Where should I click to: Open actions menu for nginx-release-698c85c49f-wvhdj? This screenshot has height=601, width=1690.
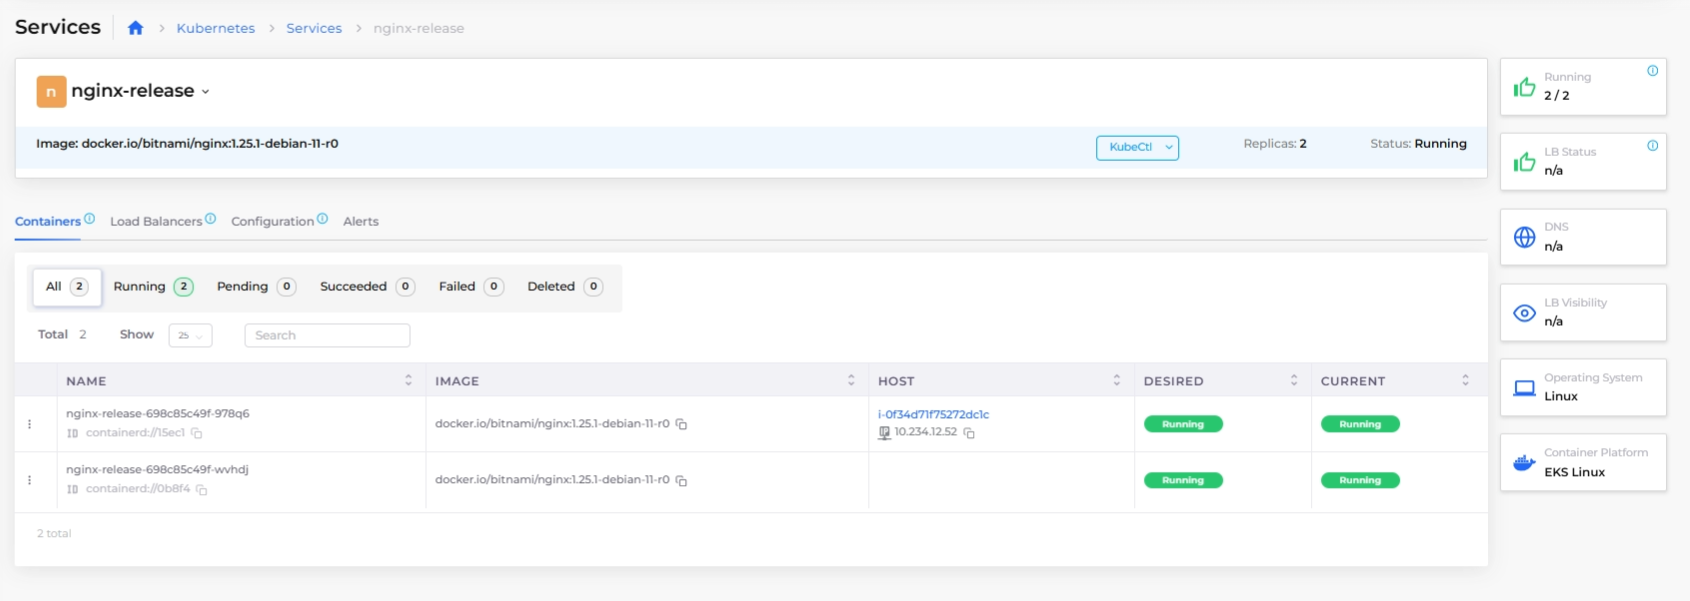tap(30, 480)
